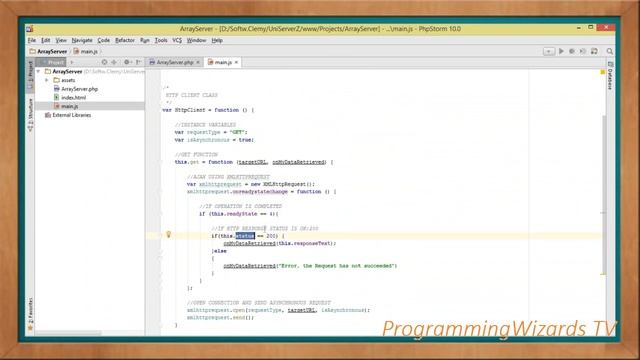The height and width of the screenshot is (360, 640).
Task: Click the ArrayServer breadcrumb in navigation bar
Action: pos(48,51)
